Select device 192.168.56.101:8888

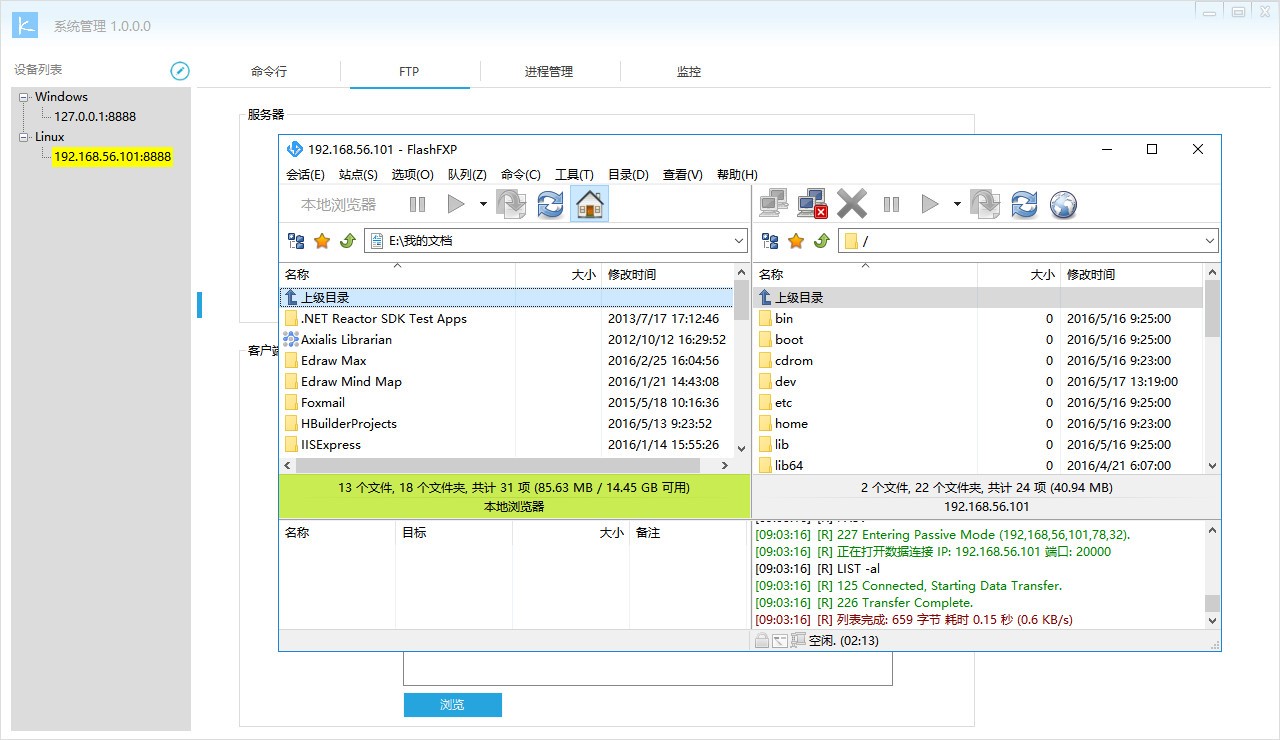pyautogui.click(x=113, y=157)
